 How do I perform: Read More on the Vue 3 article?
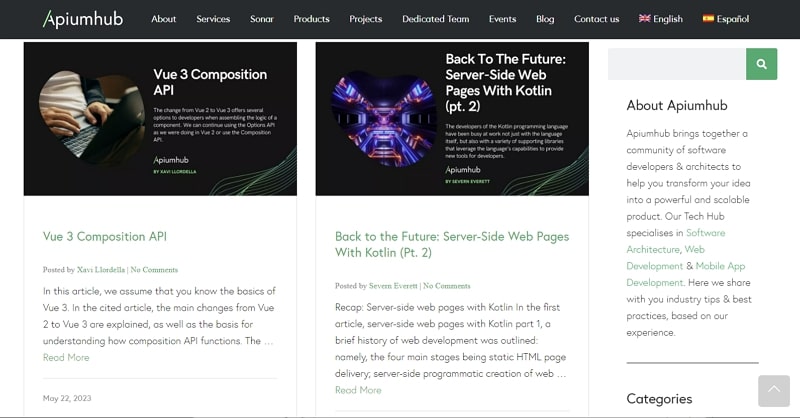tap(66, 357)
